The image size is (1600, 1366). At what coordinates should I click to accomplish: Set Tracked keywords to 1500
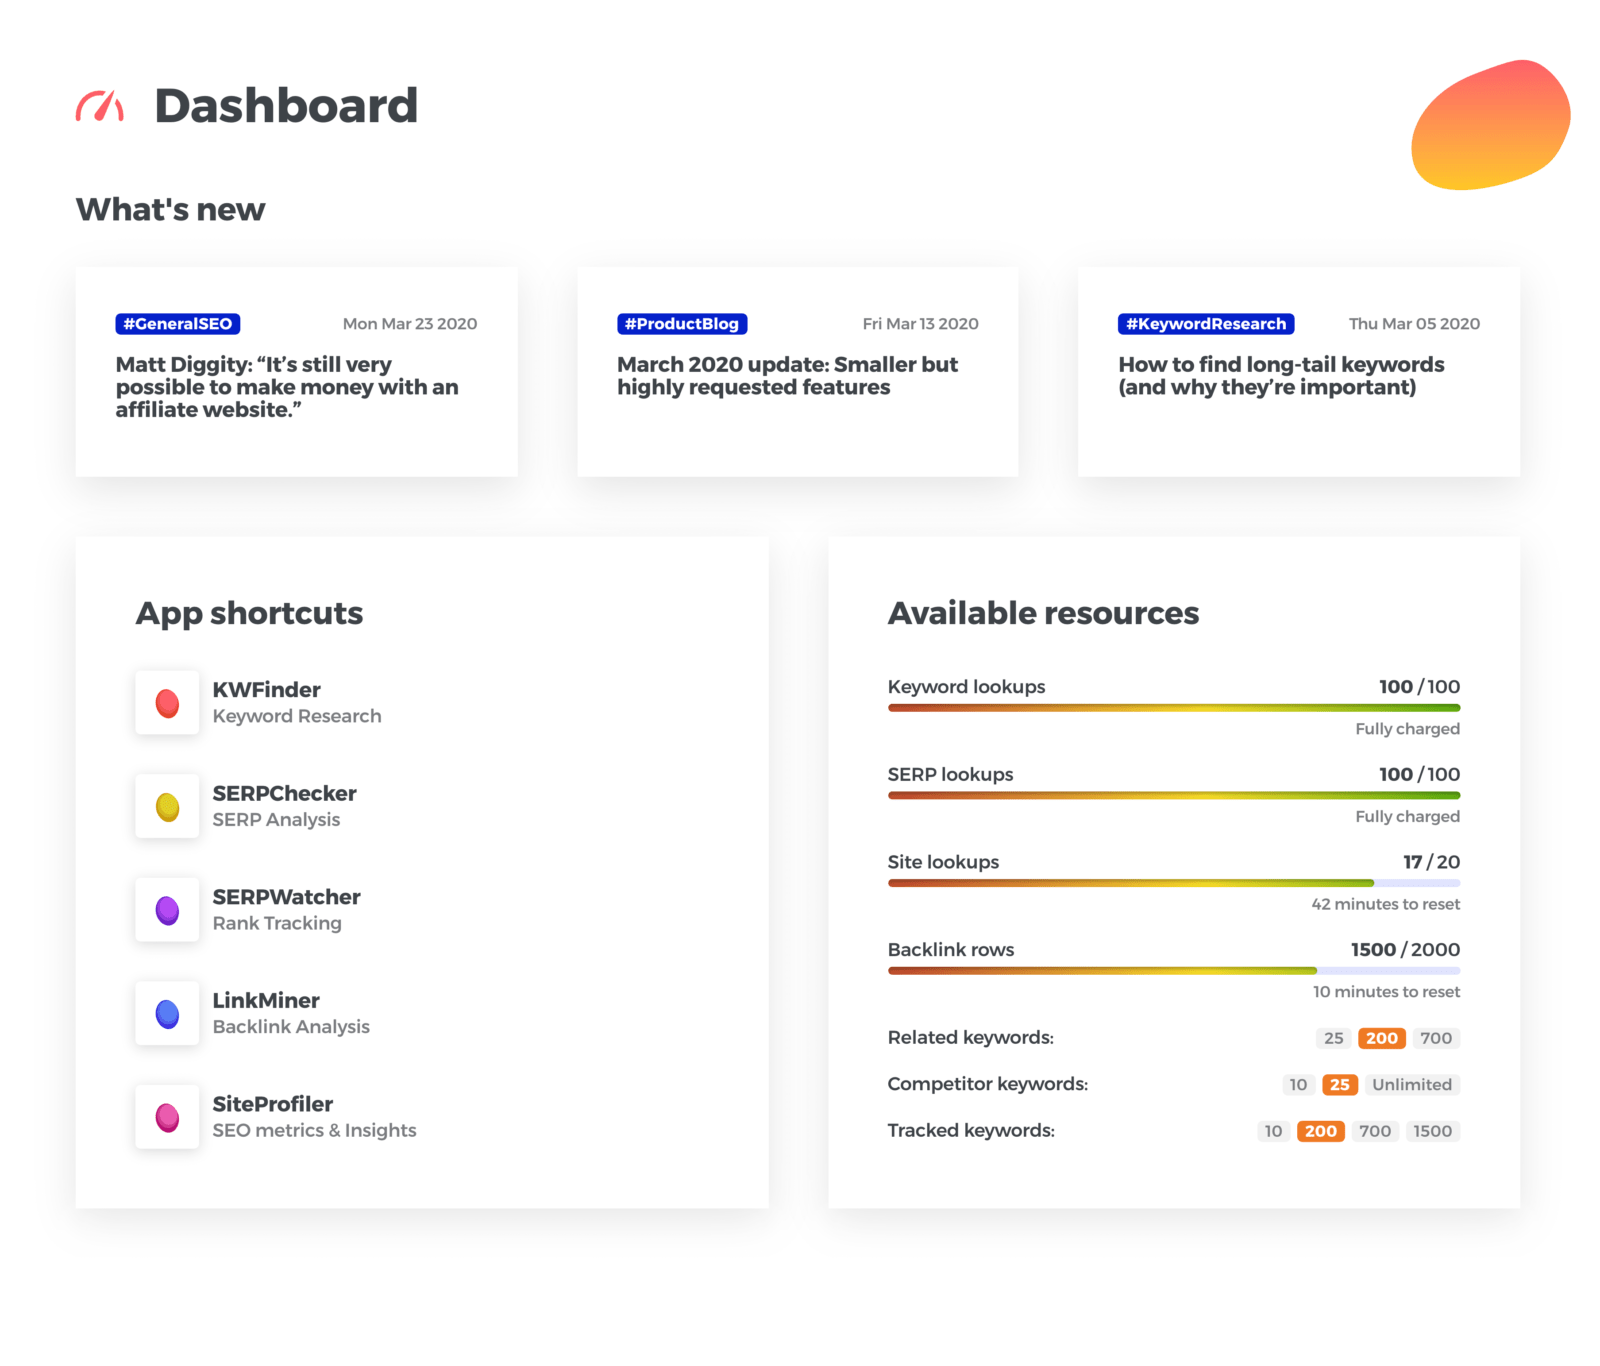pyautogui.click(x=1433, y=1131)
